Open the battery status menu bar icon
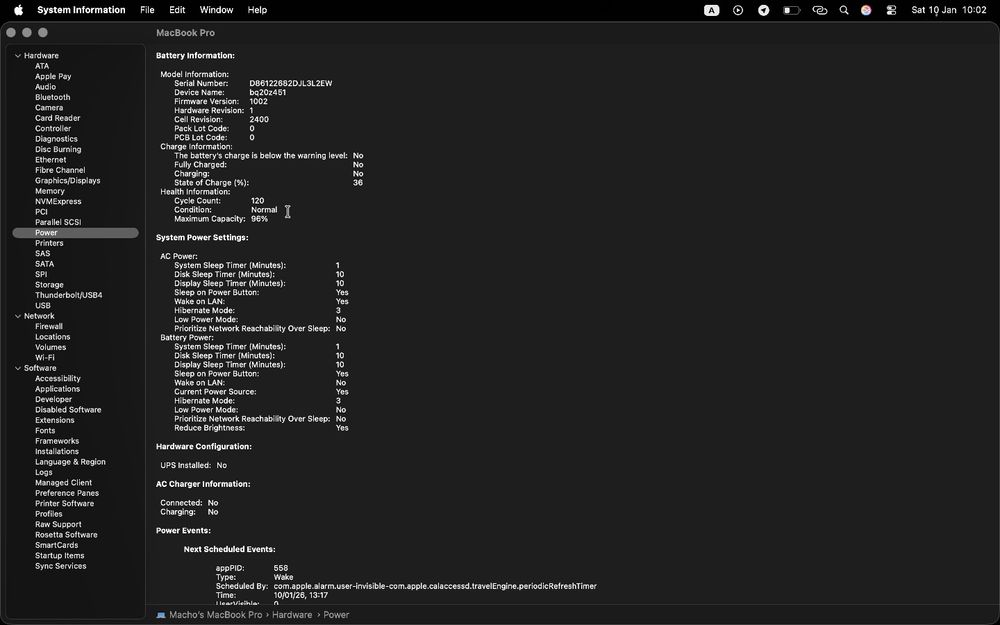 (x=791, y=10)
